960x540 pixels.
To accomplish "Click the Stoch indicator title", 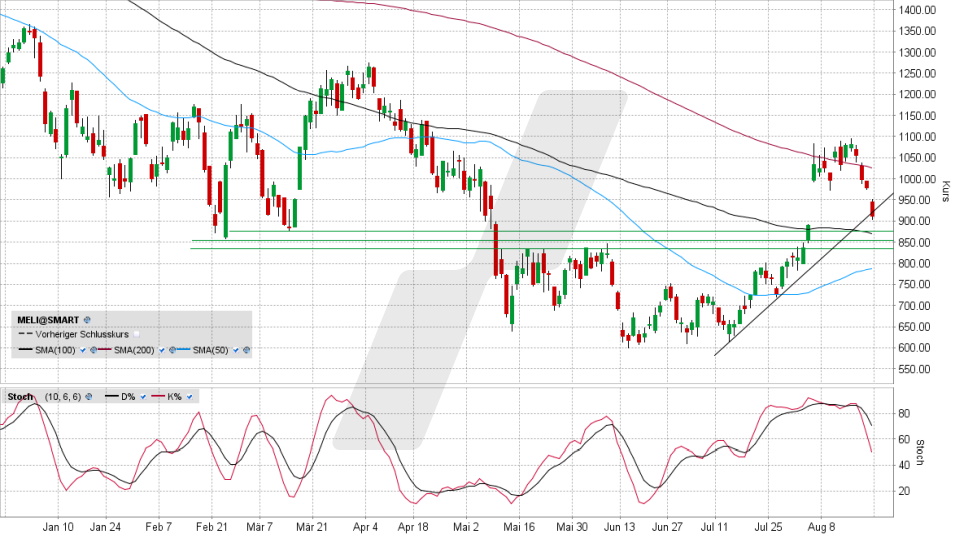I will click(x=20, y=397).
